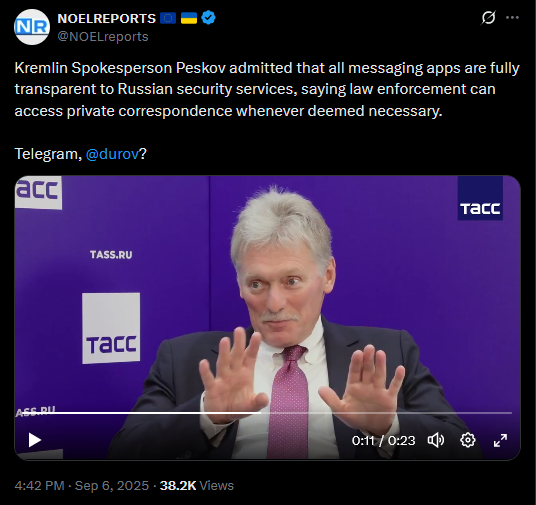Open the @NOELreports handle
536x505 pixels.
click(x=103, y=37)
